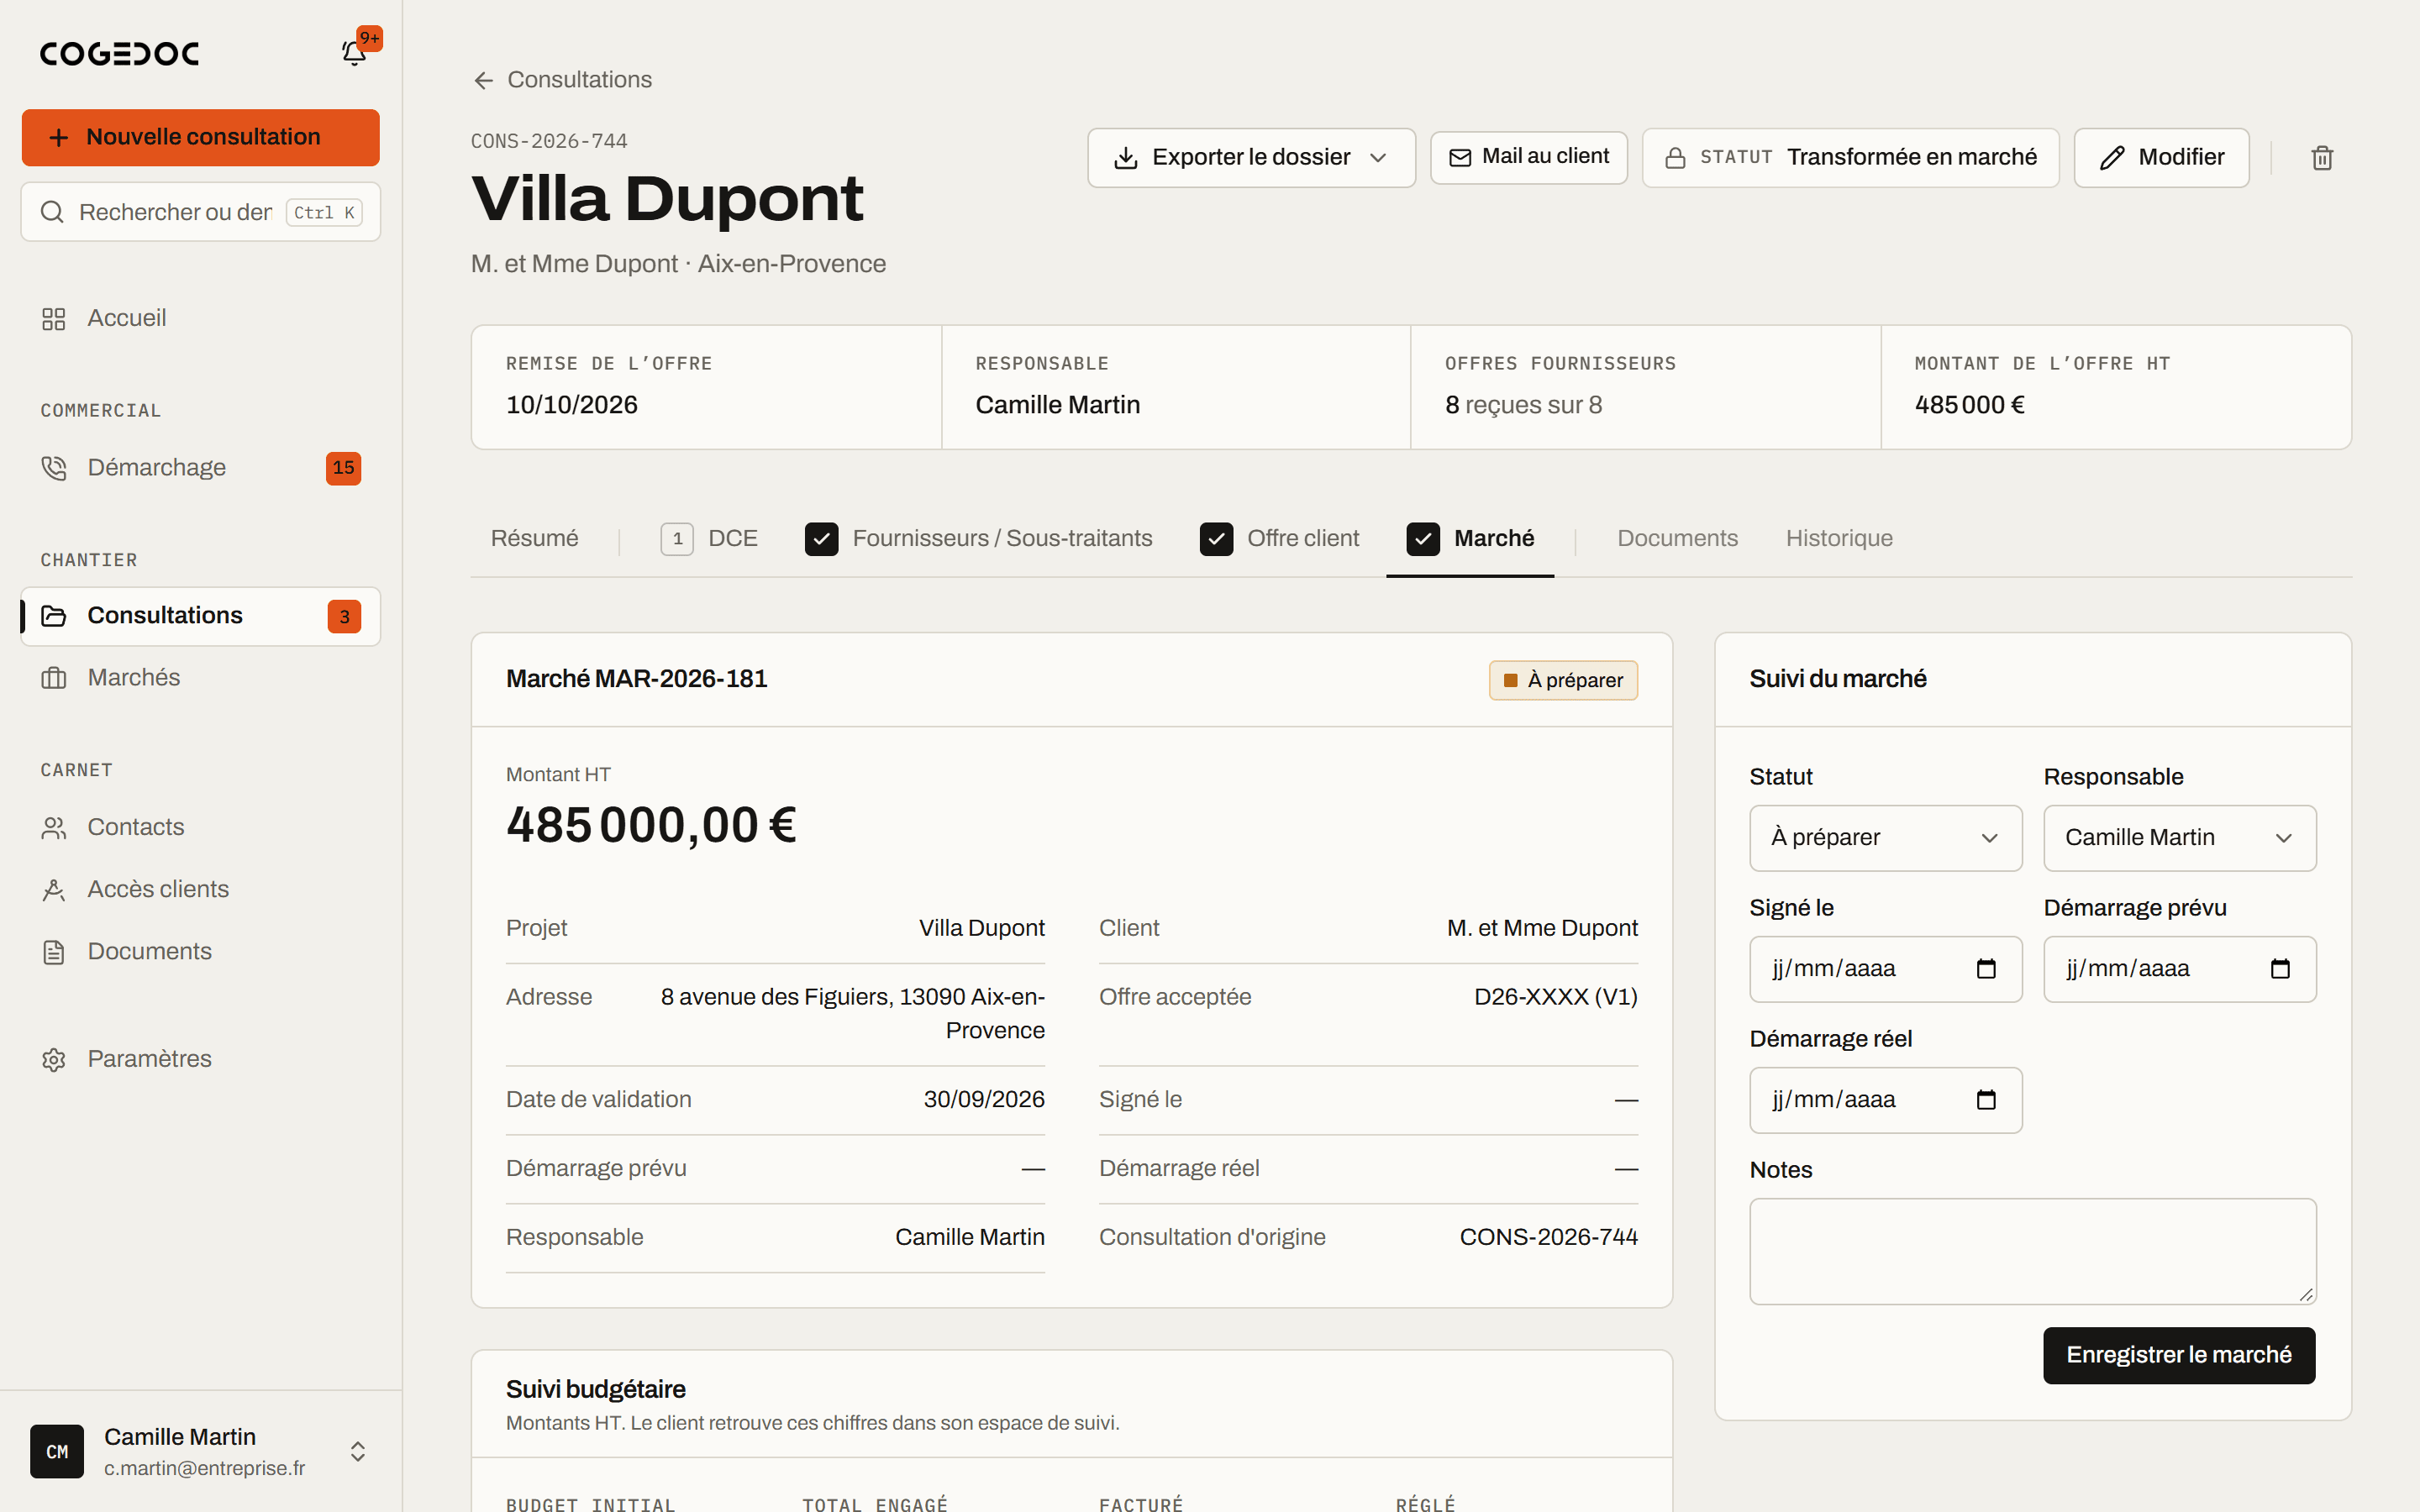The width and height of the screenshot is (2420, 1512).
Task: Click the Consultations 3 count badge
Action: coord(344,616)
